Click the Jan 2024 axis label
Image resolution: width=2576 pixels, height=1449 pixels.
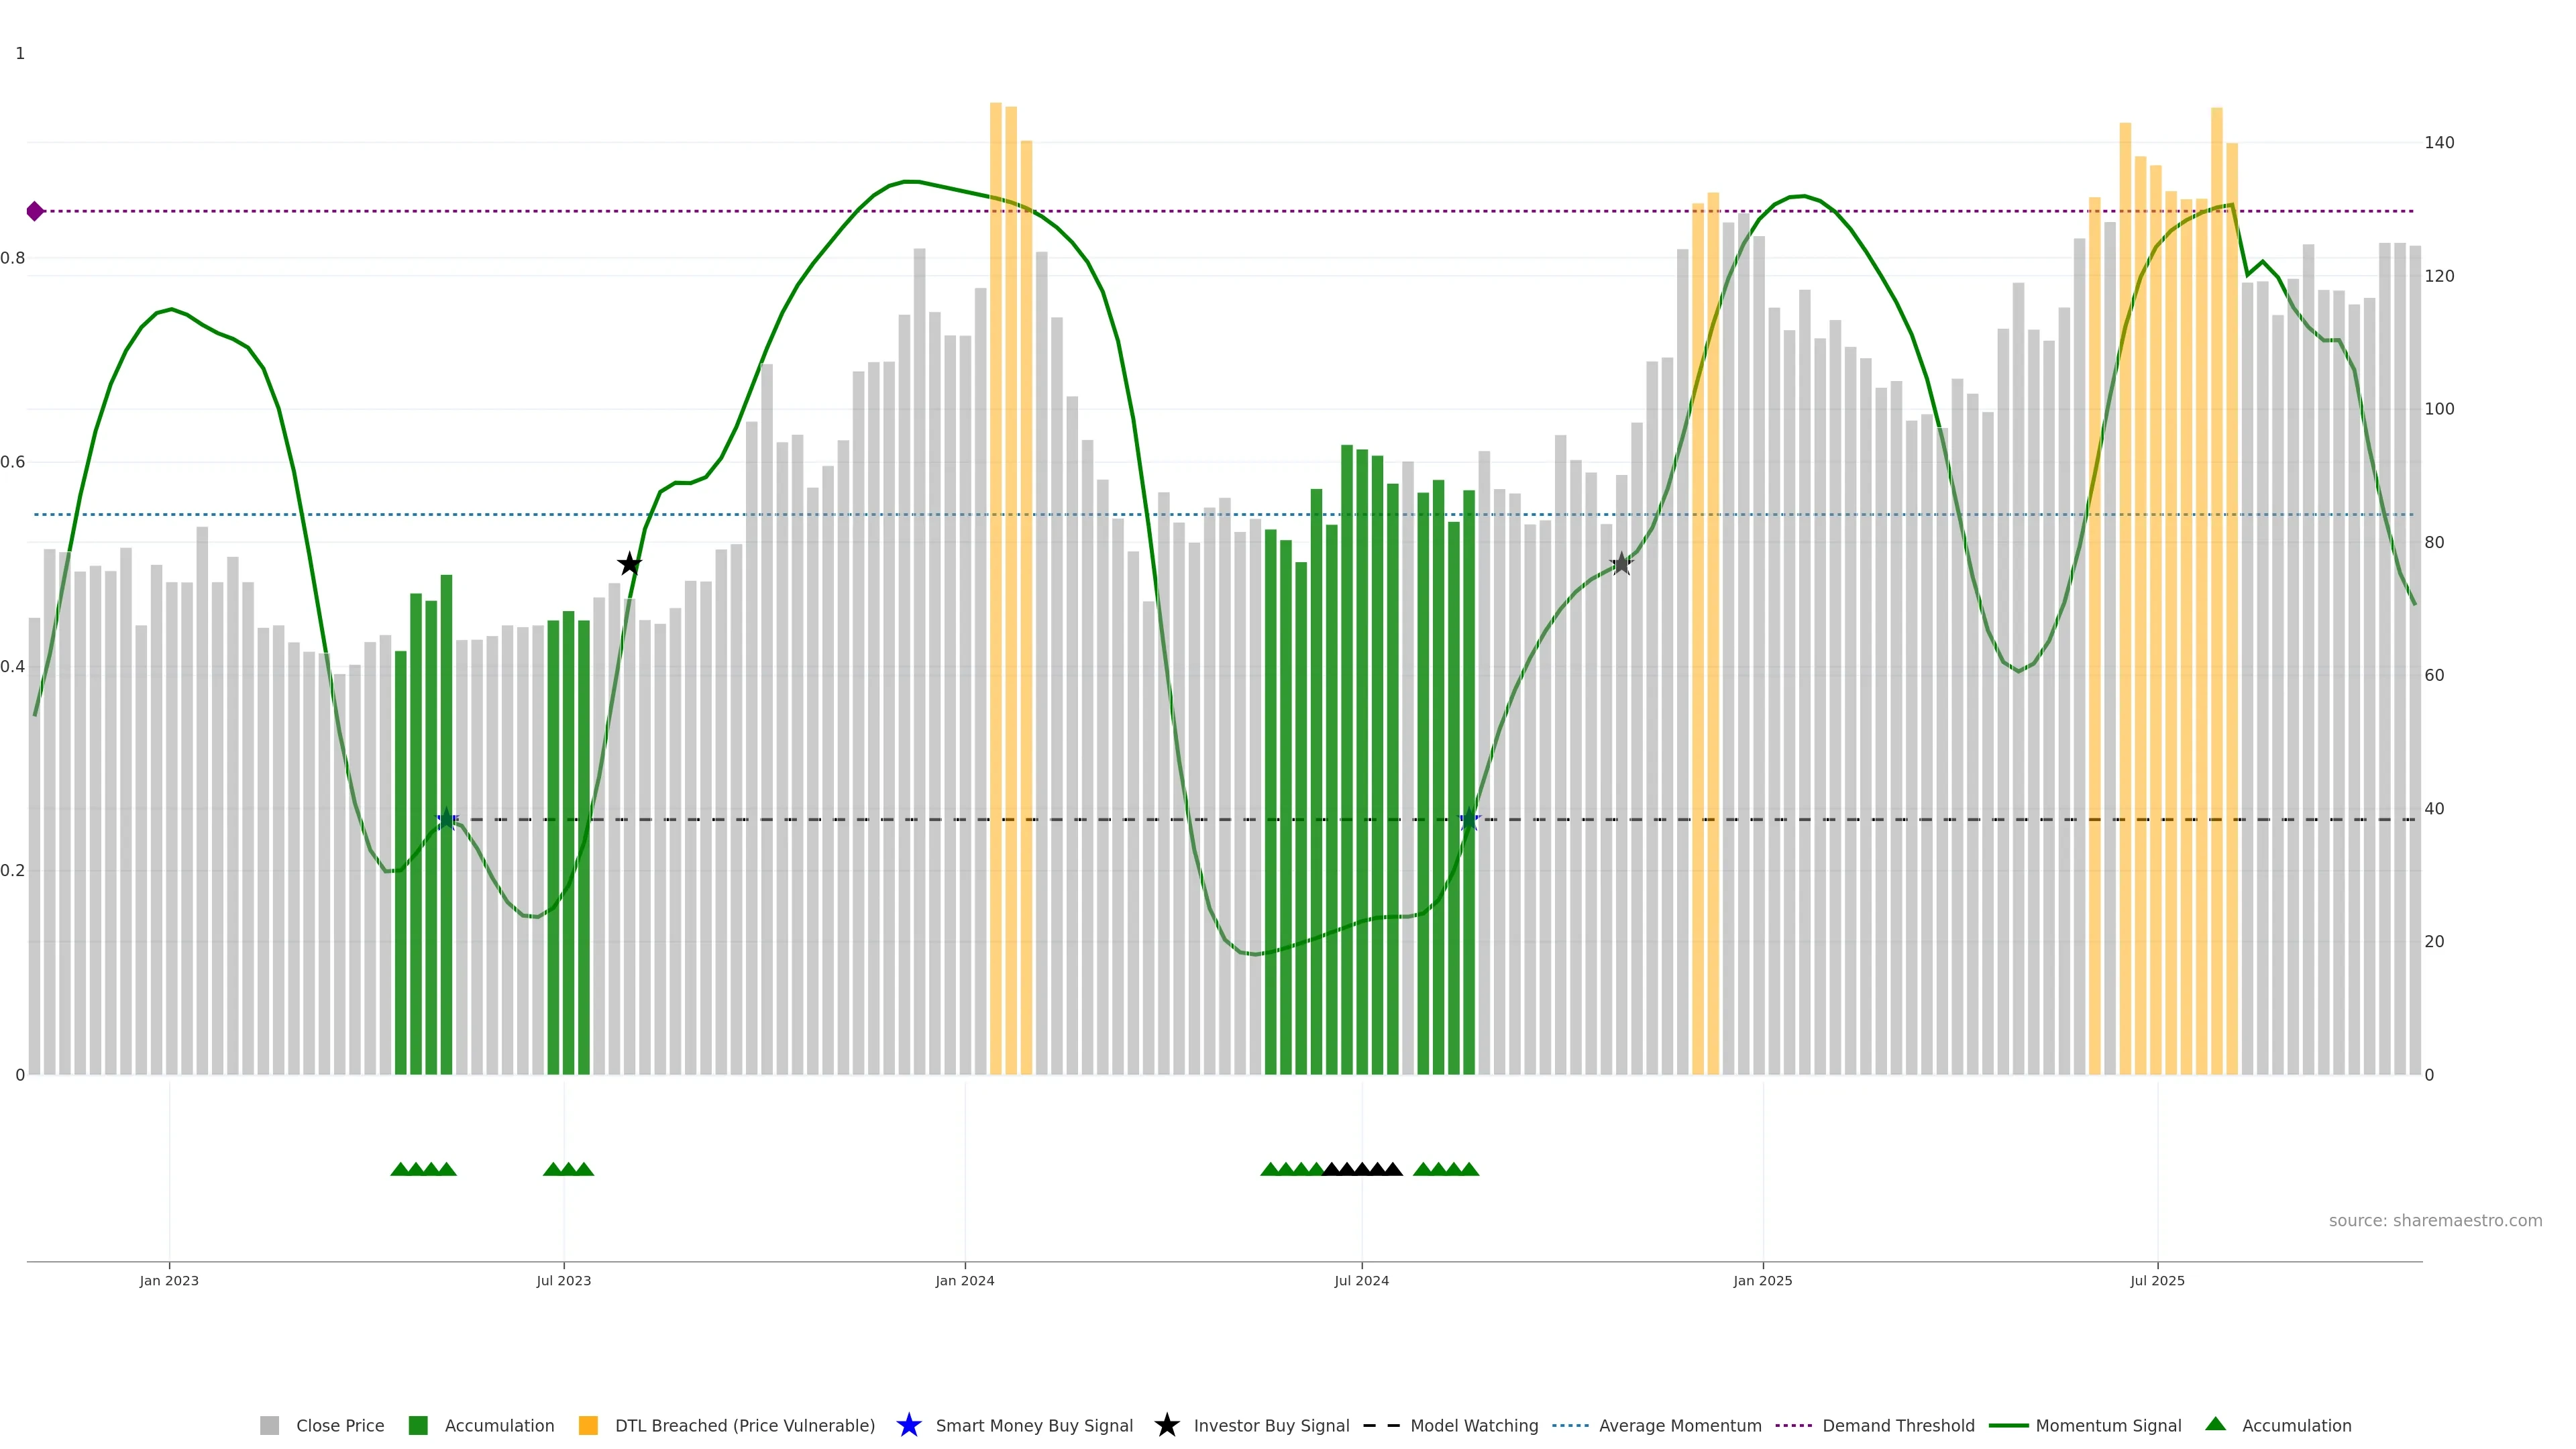[964, 1281]
